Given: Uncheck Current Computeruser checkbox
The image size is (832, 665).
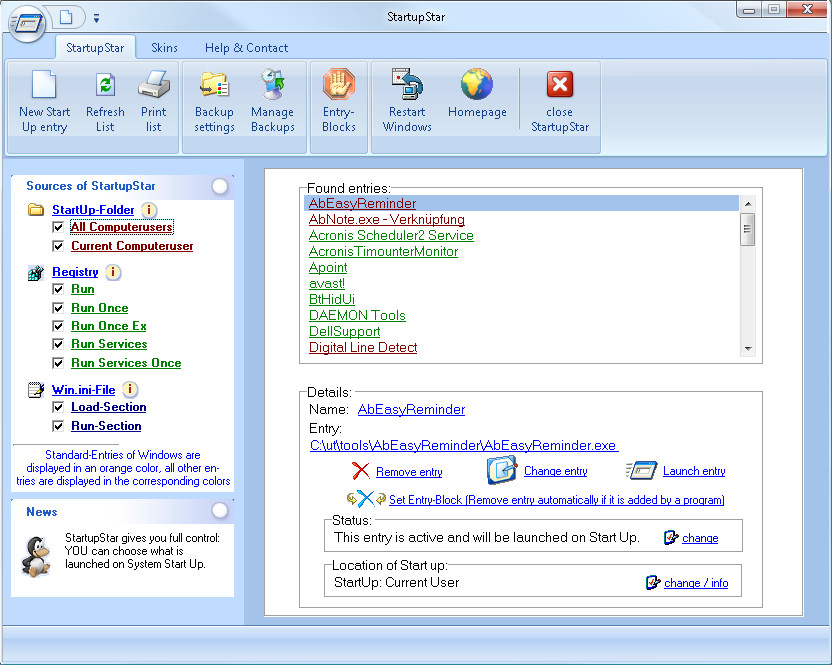Looking at the screenshot, I should (x=58, y=246).
